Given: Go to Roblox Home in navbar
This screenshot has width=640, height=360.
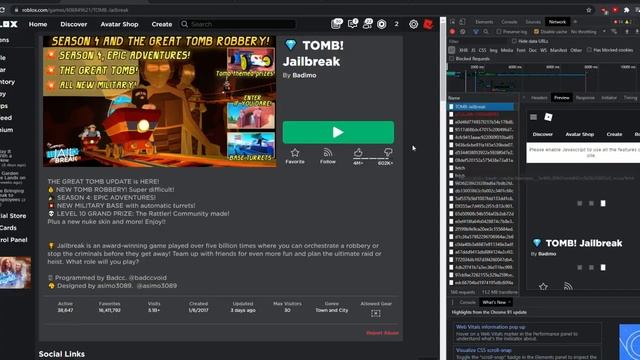Looking at the screenshot, I should [x=38, y=24].
